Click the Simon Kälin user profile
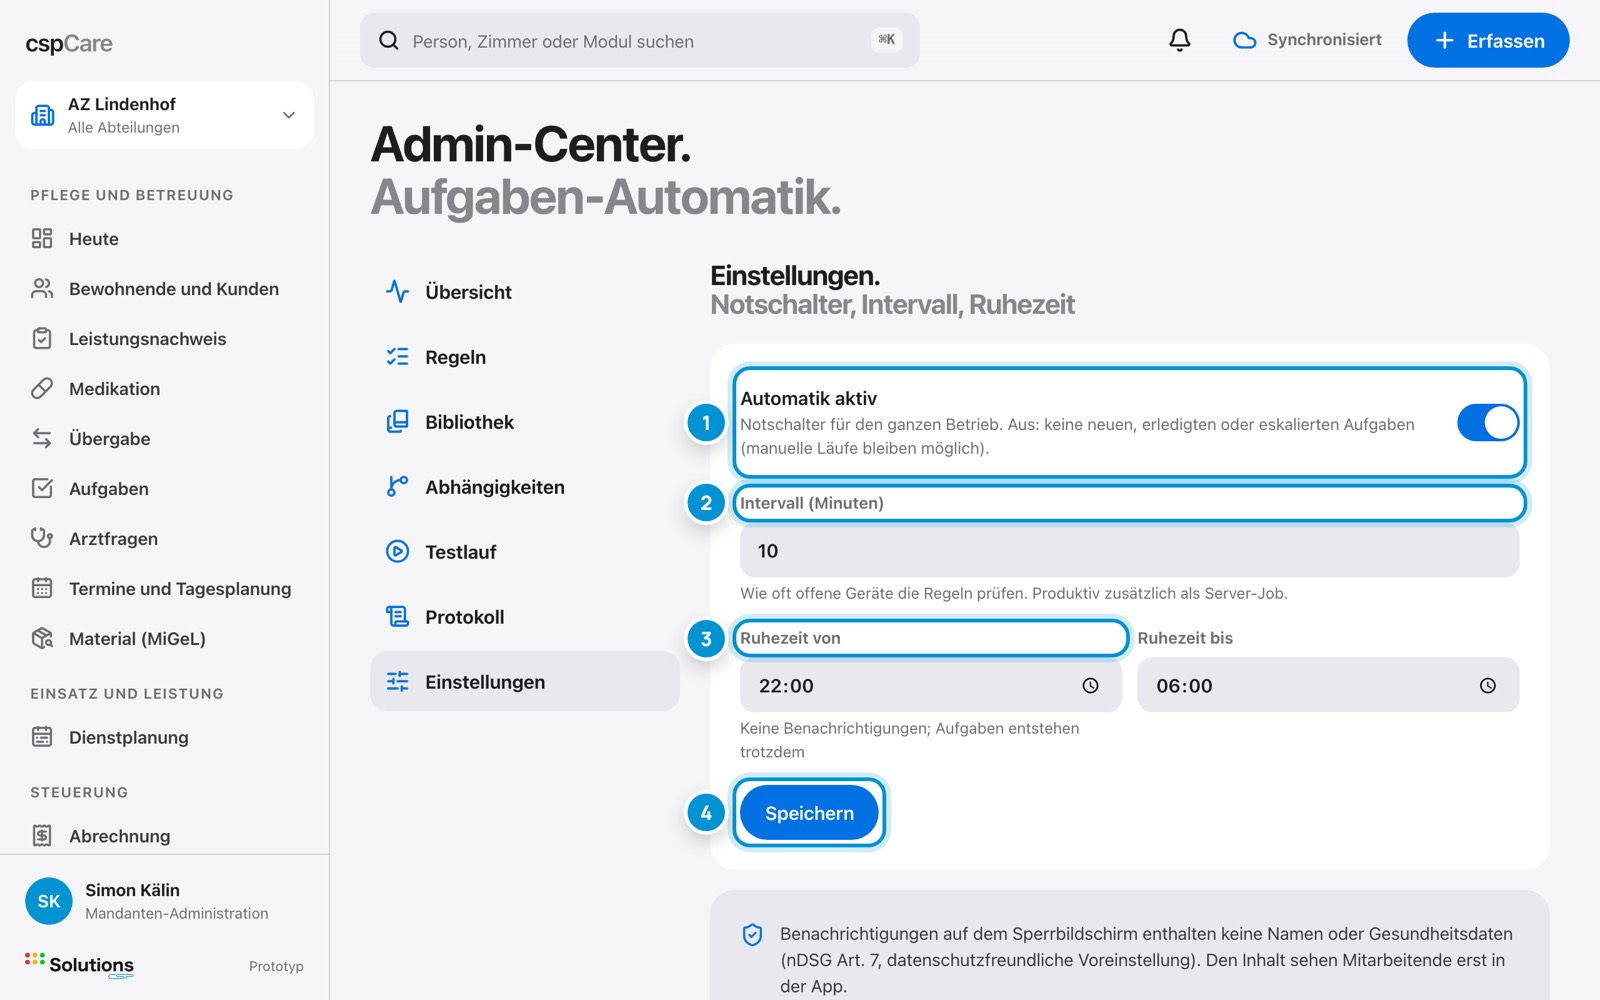1600x1000 pixels. [x=165, y=901]
